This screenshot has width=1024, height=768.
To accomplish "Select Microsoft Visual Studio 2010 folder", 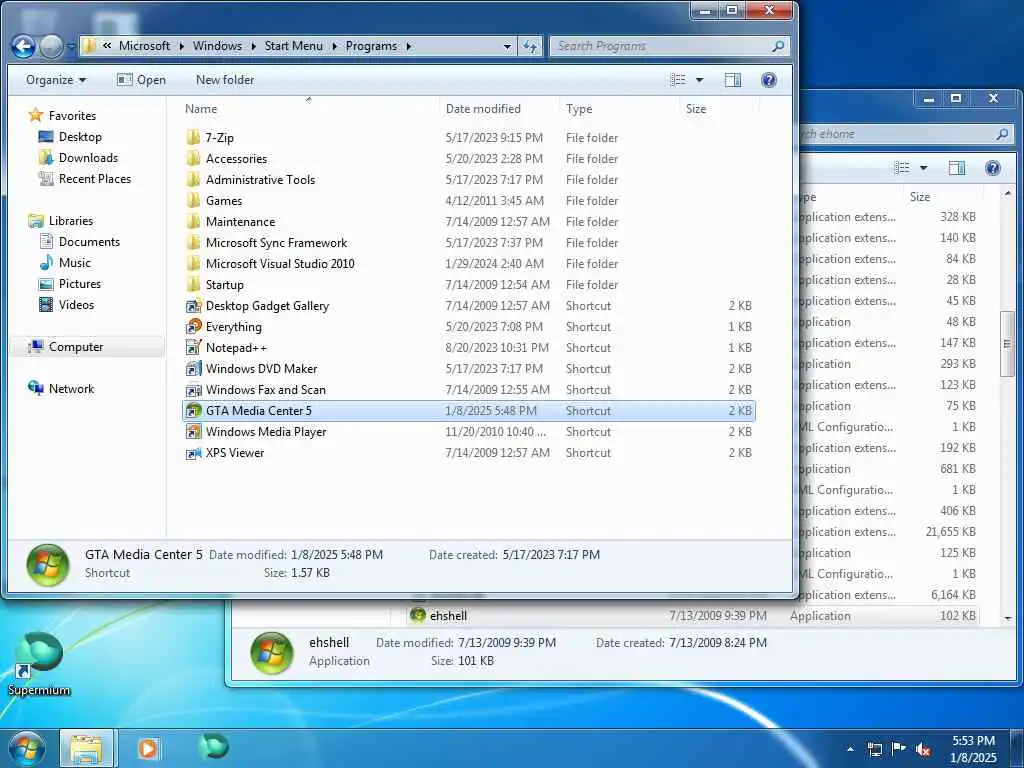I will click(x=280, y=264).
